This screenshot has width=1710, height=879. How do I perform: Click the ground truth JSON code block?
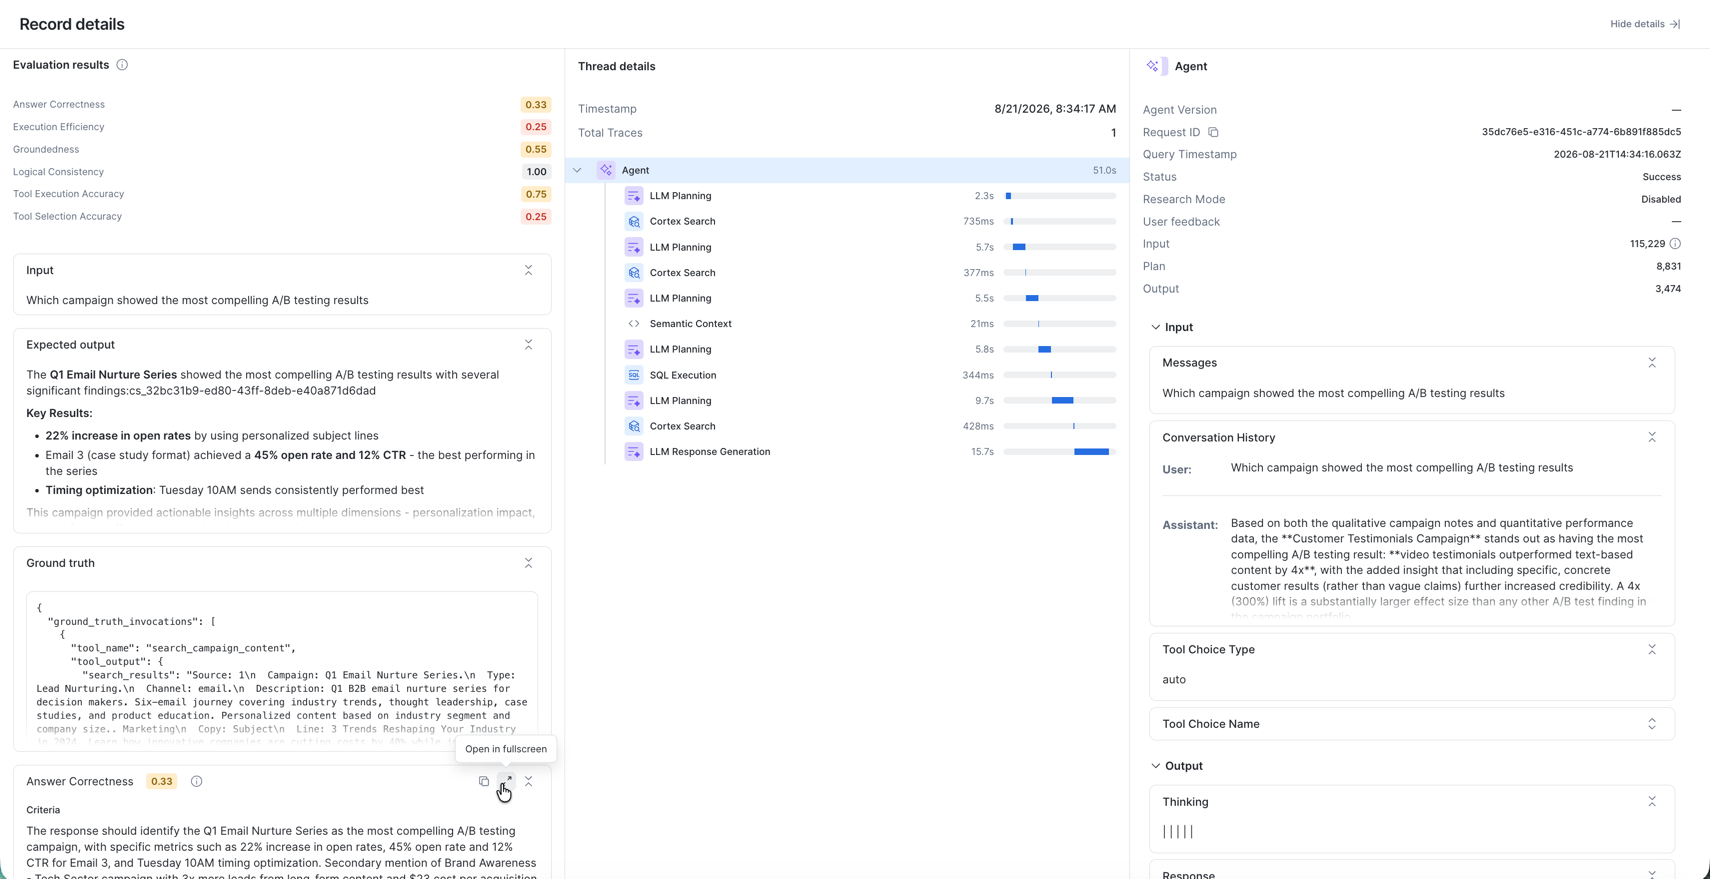(x=282, y=668)
